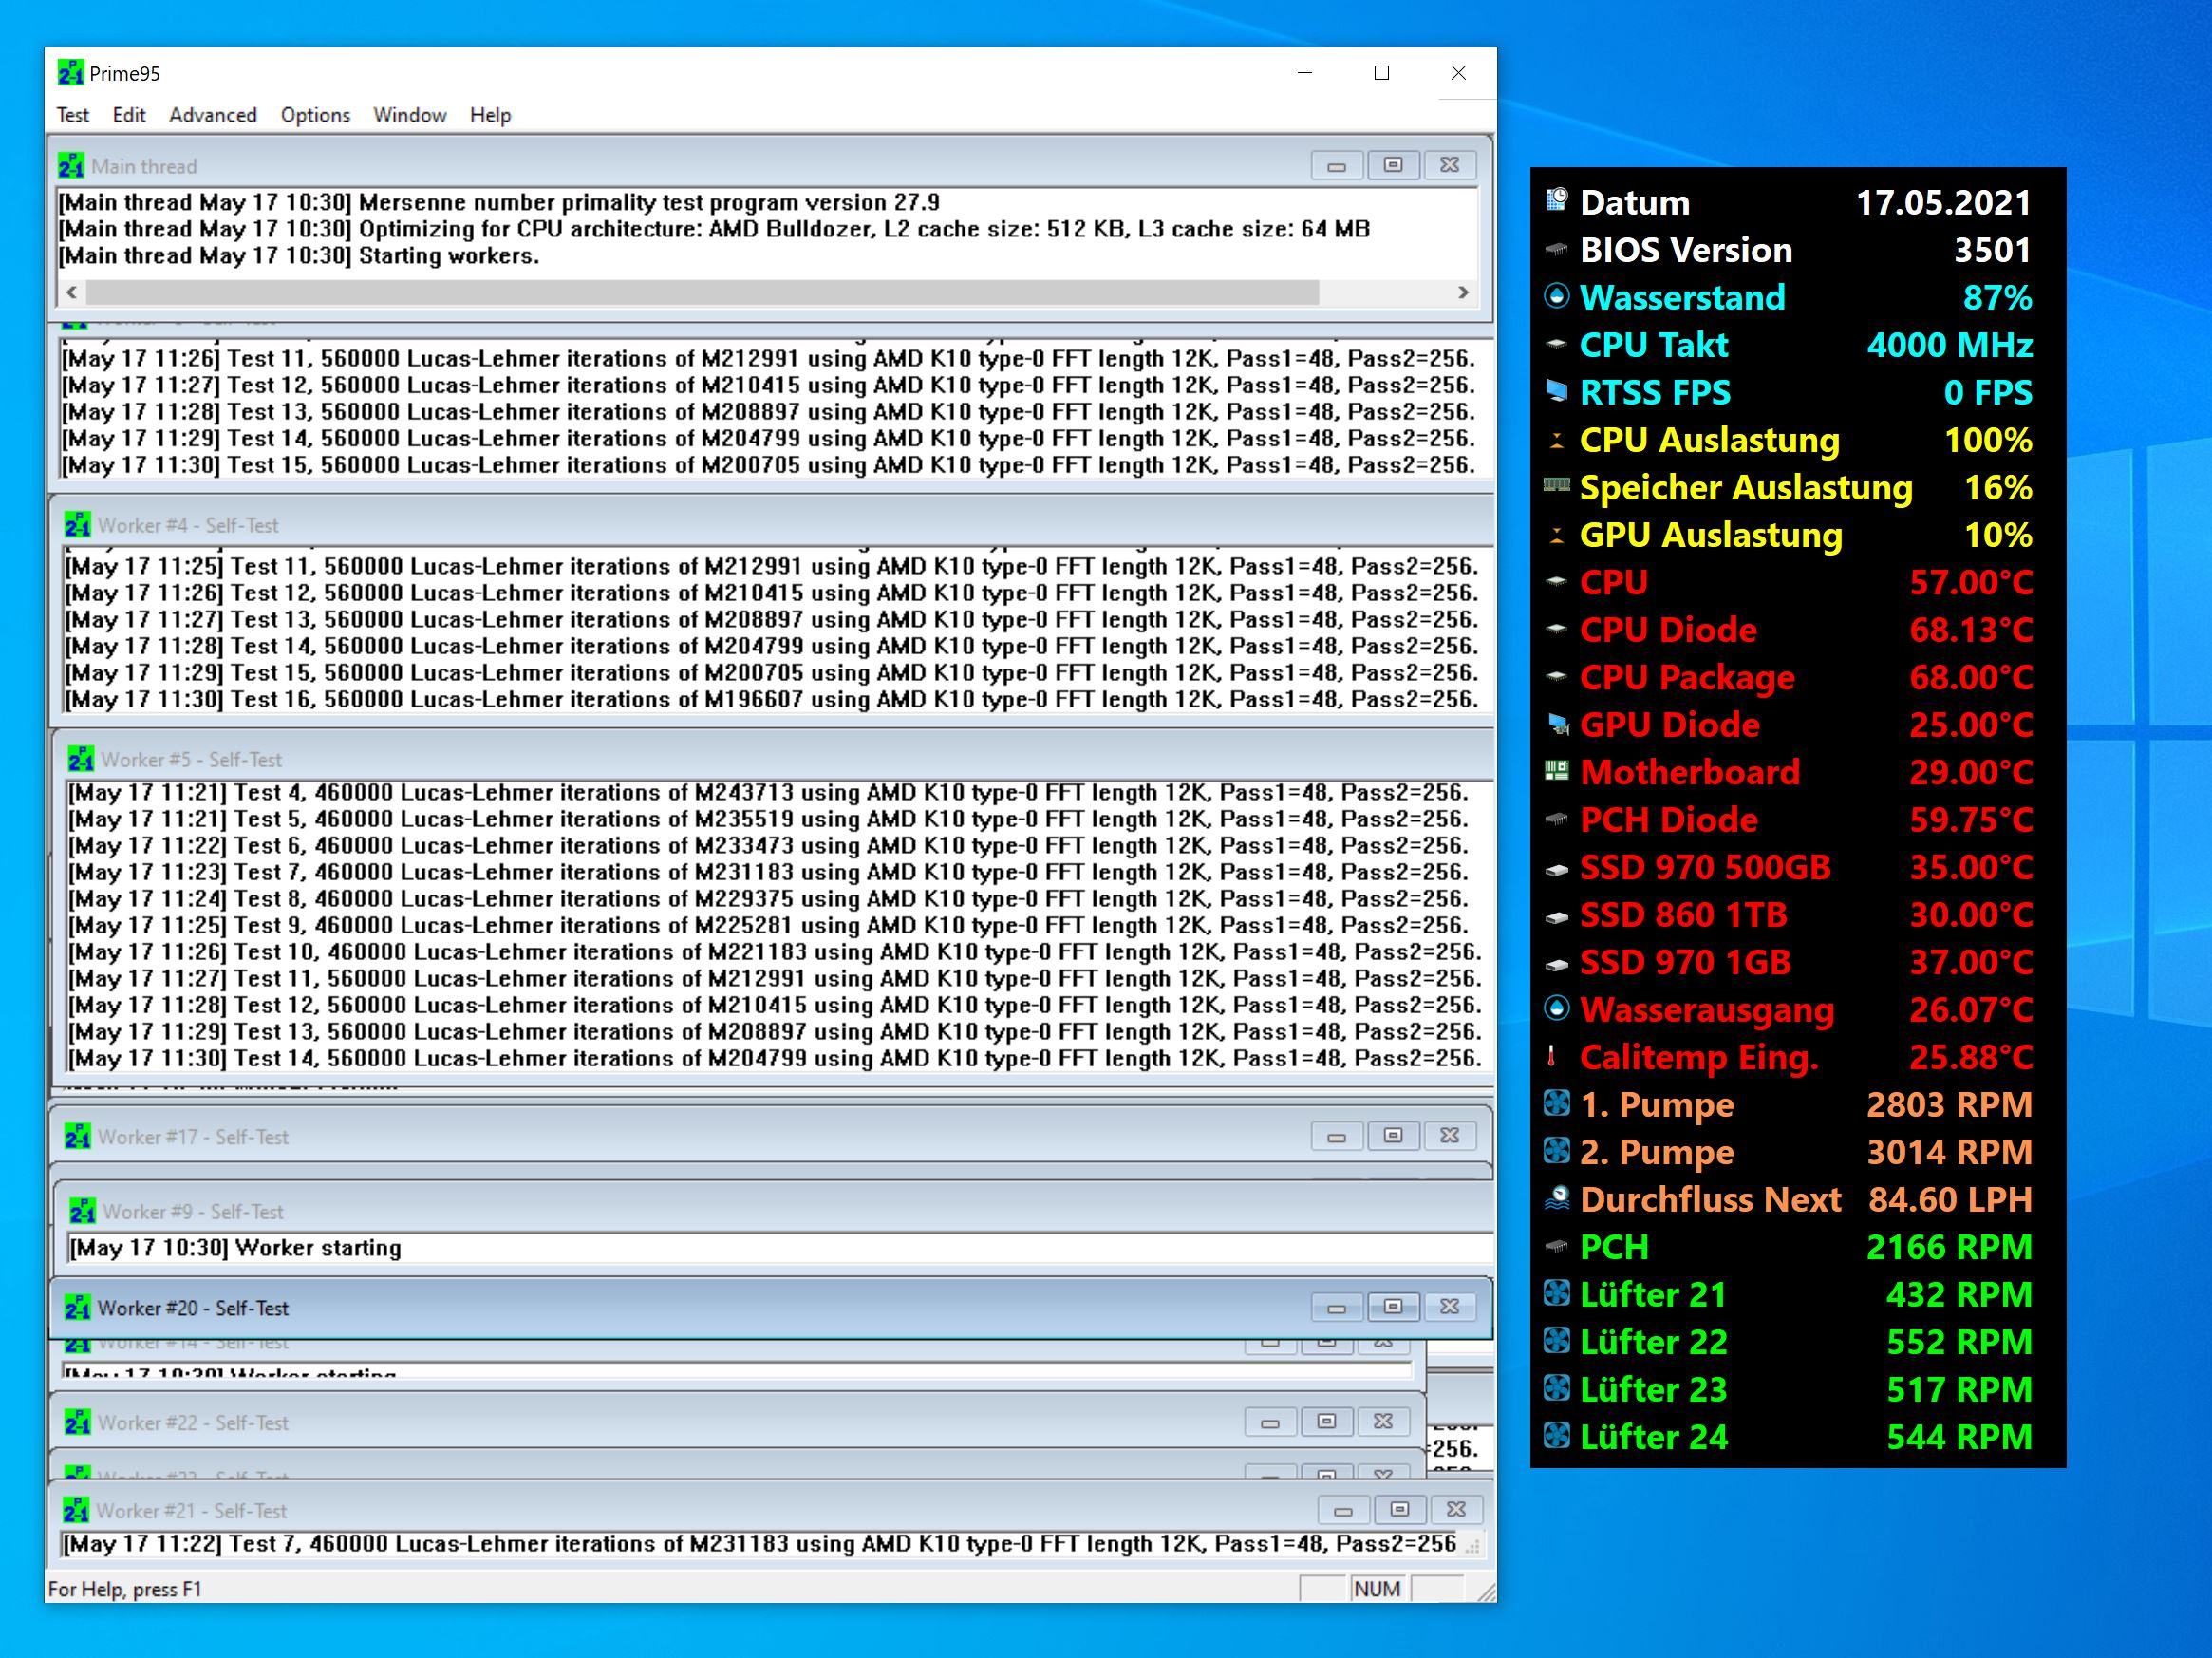Image resolution: width=2212 pixels, height=1658 pixels.
Task: Click left scroll arrow in Main thread
Action: (x=71, y=292)
